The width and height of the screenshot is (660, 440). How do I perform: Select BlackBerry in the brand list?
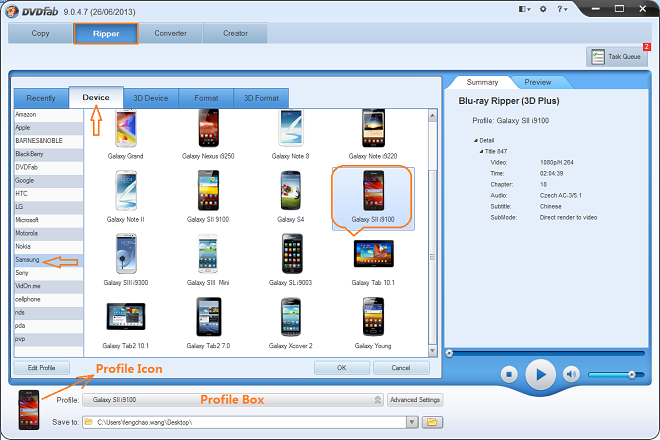click(x=48, y=154)
